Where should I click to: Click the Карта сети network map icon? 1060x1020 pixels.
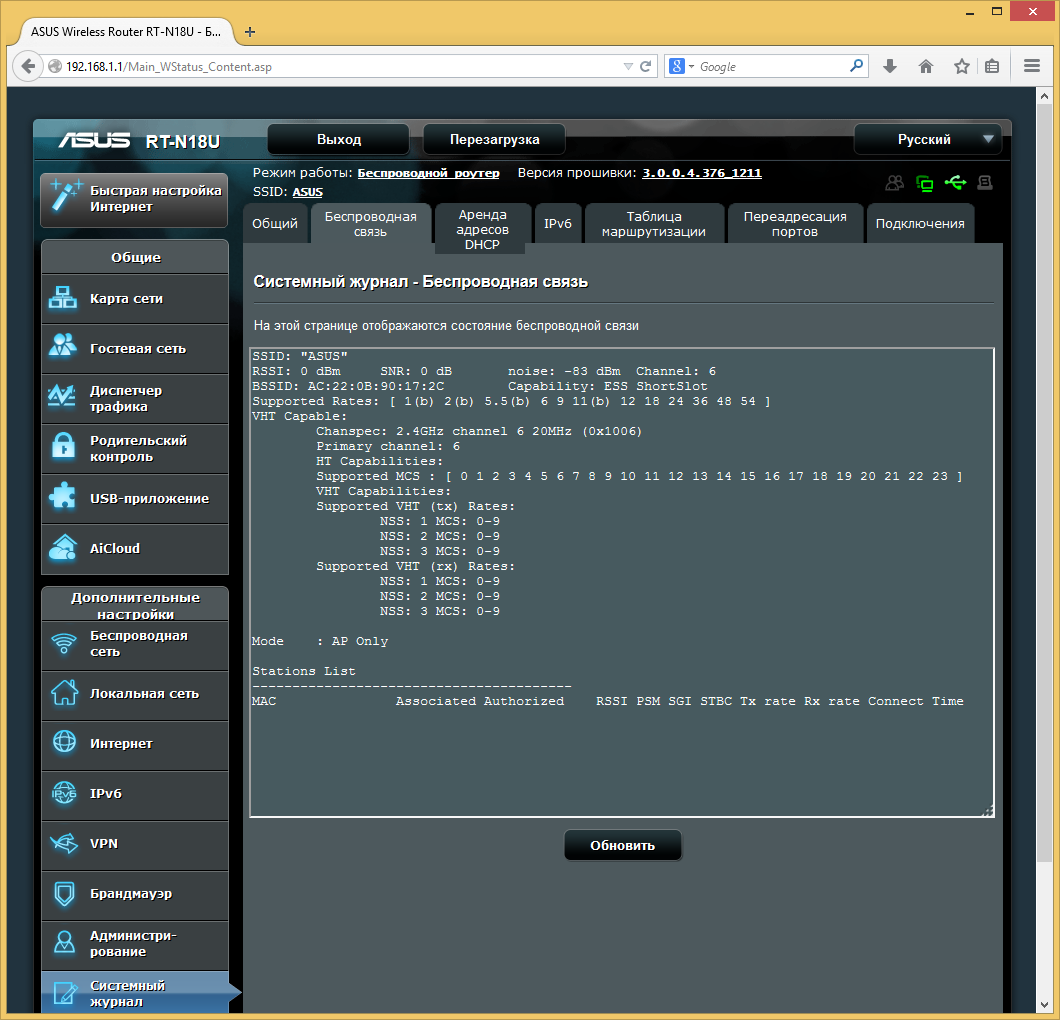pos(63,298)
